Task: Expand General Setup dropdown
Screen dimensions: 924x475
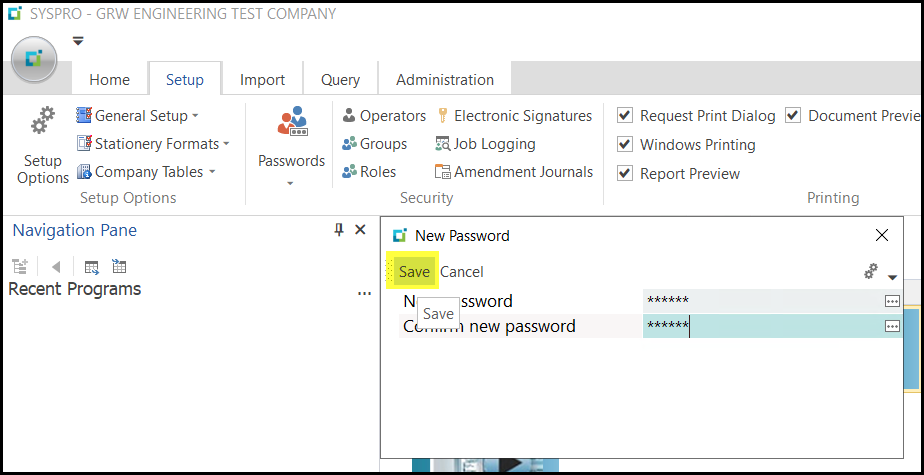Action: pyautogui.click(x=138, y=116)
